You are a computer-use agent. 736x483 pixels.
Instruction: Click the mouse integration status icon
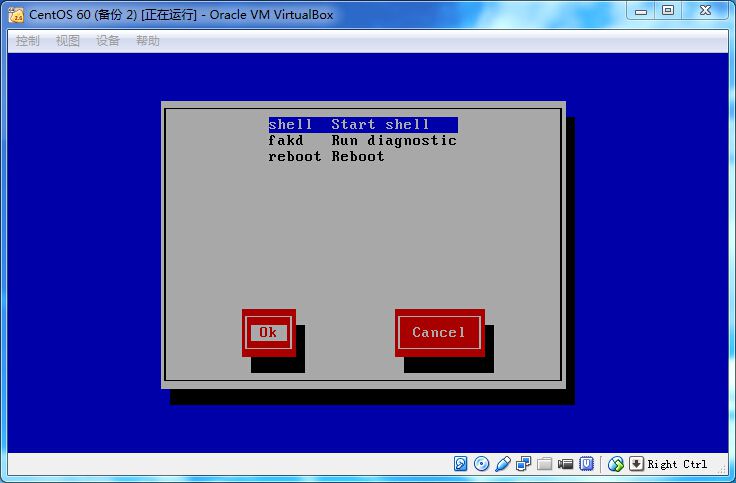[x=616, y=464]
